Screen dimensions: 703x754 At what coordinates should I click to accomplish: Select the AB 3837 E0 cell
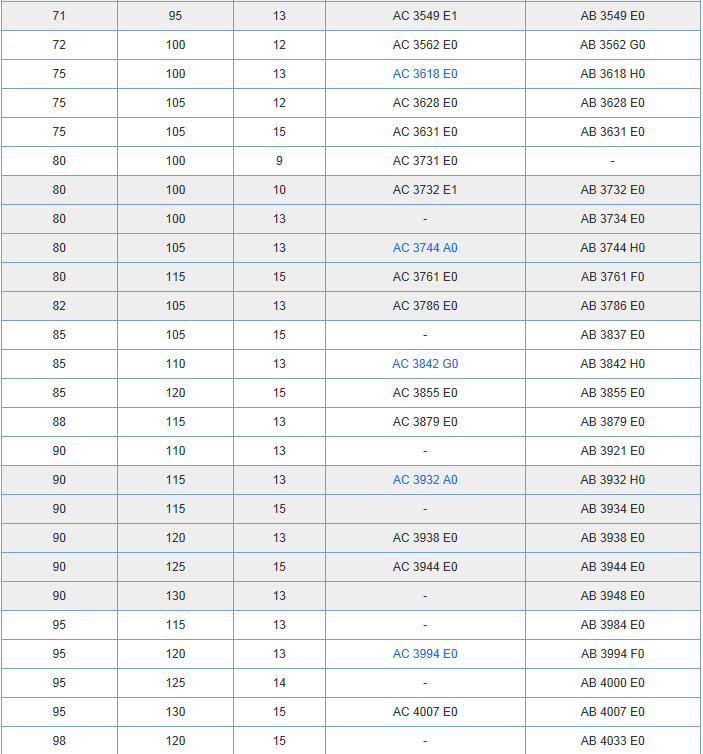pos(612,335)
